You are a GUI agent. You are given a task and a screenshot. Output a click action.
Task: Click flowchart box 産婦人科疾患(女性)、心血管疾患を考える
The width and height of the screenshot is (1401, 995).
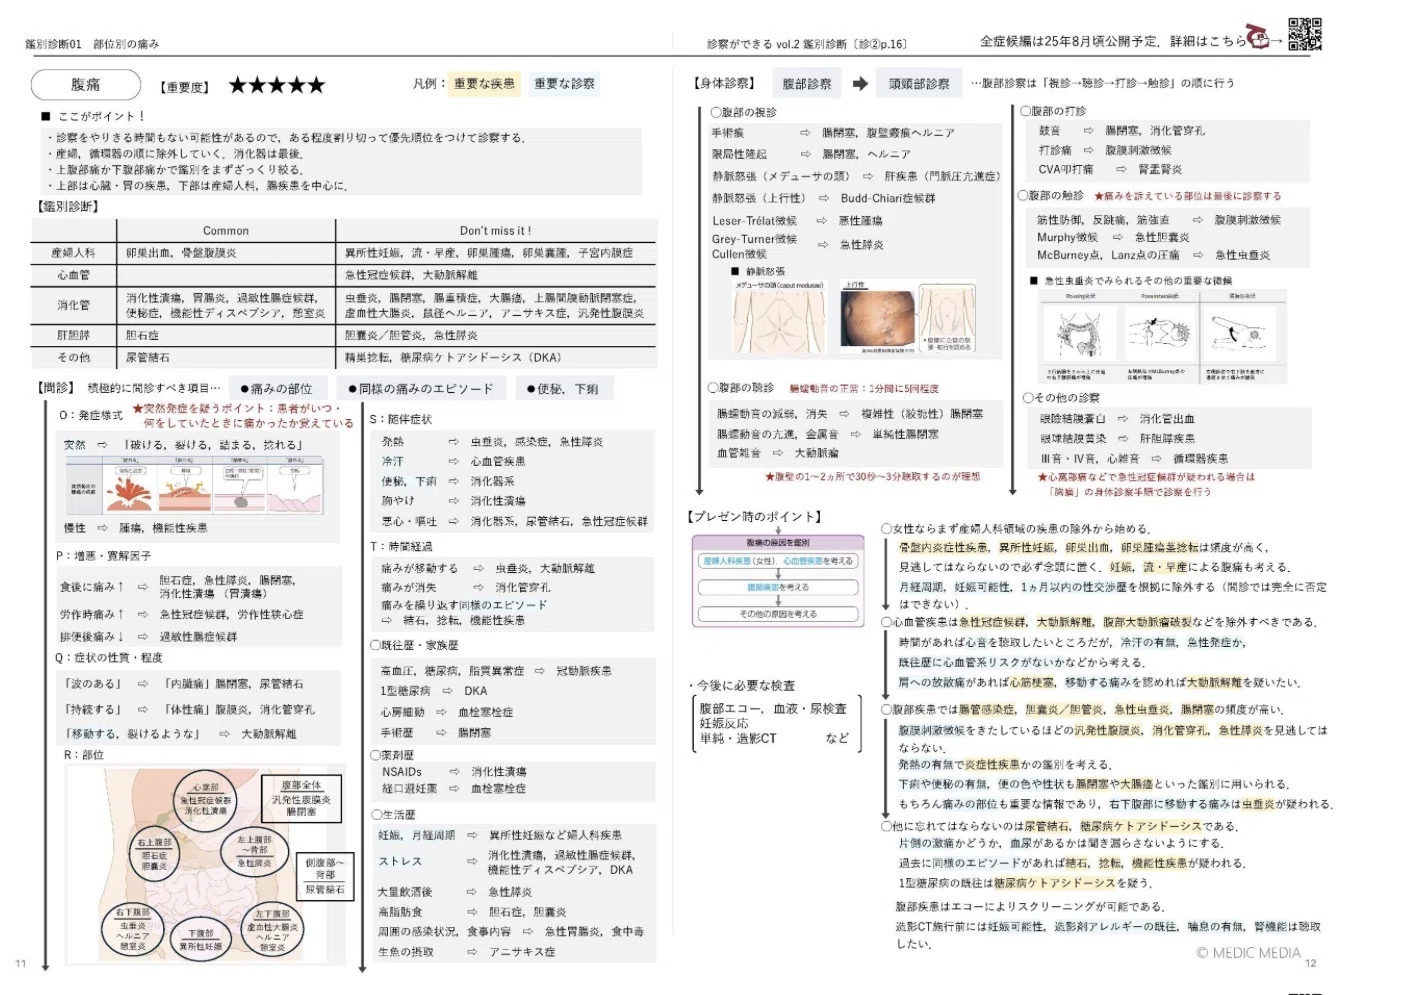[x=779, y=561]
